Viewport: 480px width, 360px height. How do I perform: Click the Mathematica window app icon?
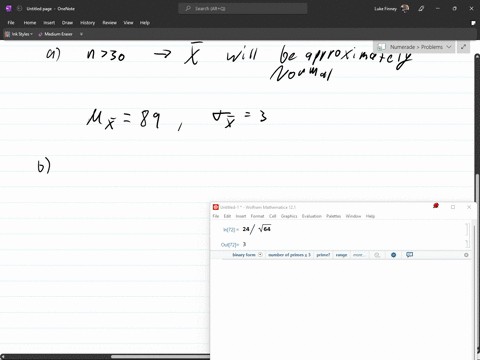click(x=216, y=207)
